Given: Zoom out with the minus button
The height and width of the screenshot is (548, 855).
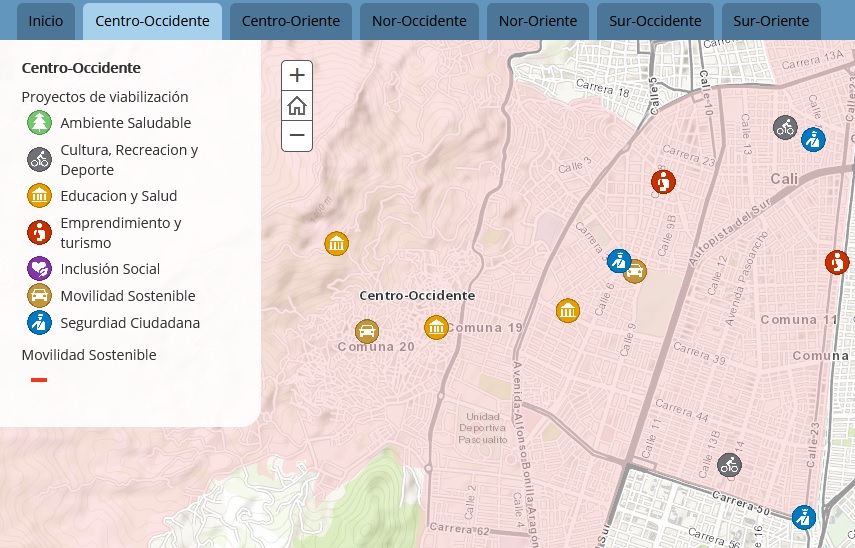Looking at the screenshot, I should point(297,135).
